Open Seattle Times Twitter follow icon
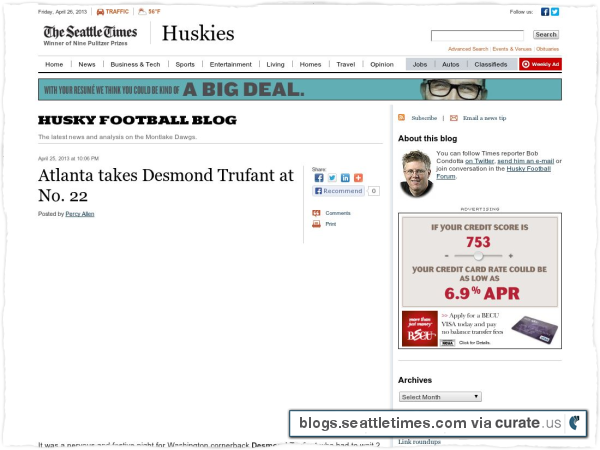This screenshot has width=600, height=450. 555,12
